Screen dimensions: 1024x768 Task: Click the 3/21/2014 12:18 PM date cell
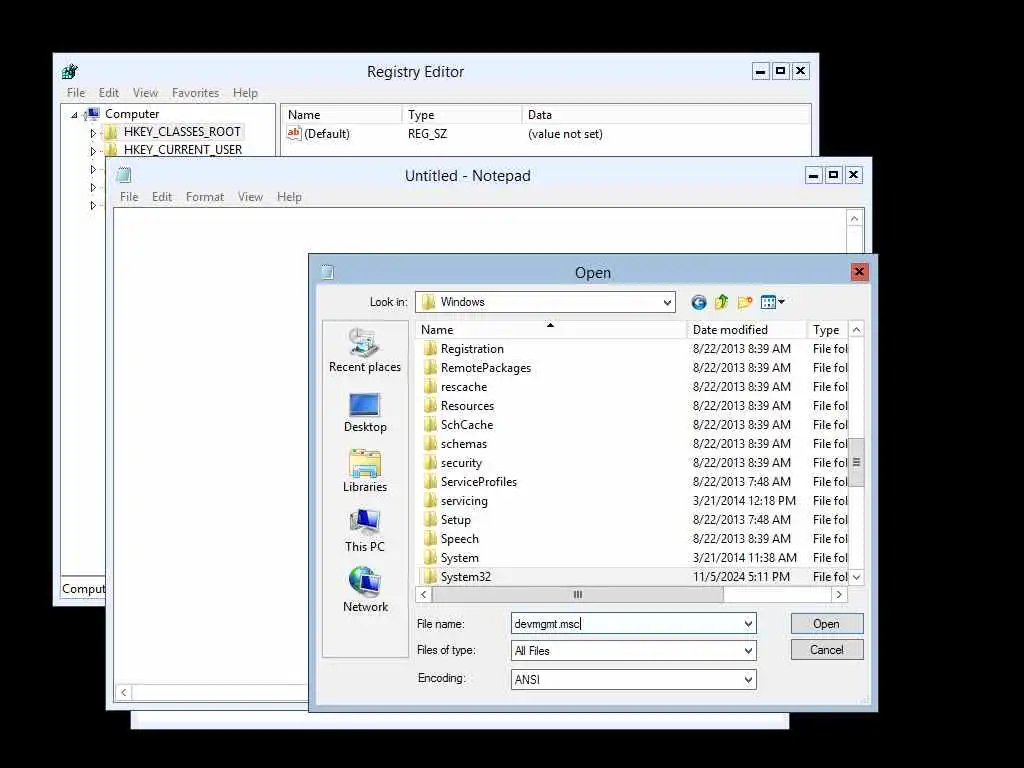[x=744, y=501]
